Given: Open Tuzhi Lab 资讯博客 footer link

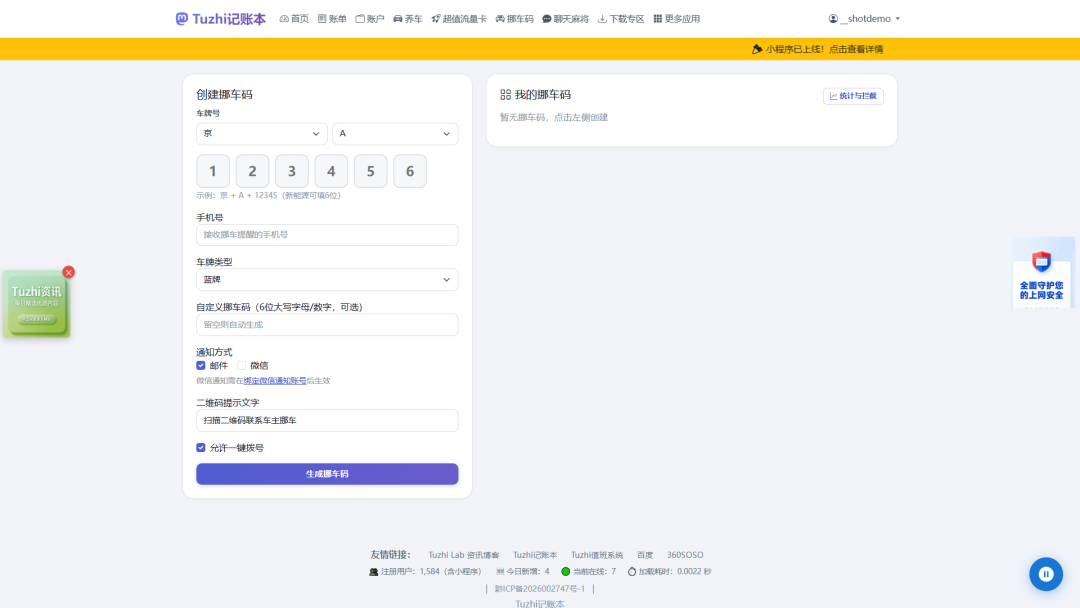Looking at the screenshot, I should [464, 555].
